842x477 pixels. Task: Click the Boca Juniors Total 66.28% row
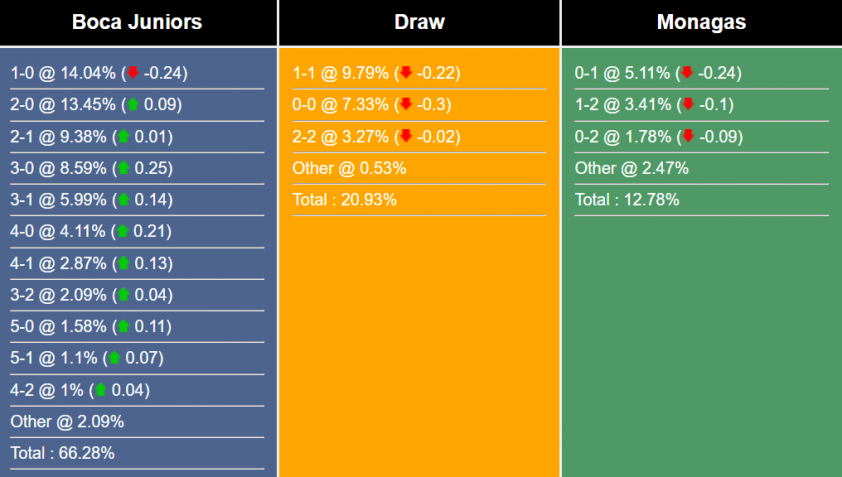point(63,453)
